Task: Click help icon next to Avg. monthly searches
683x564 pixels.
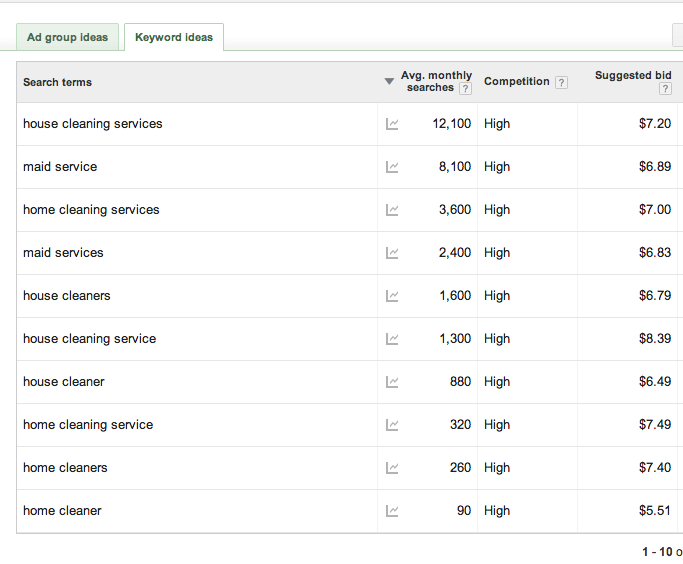Action: pyautogui.click(x=465, y=88)
